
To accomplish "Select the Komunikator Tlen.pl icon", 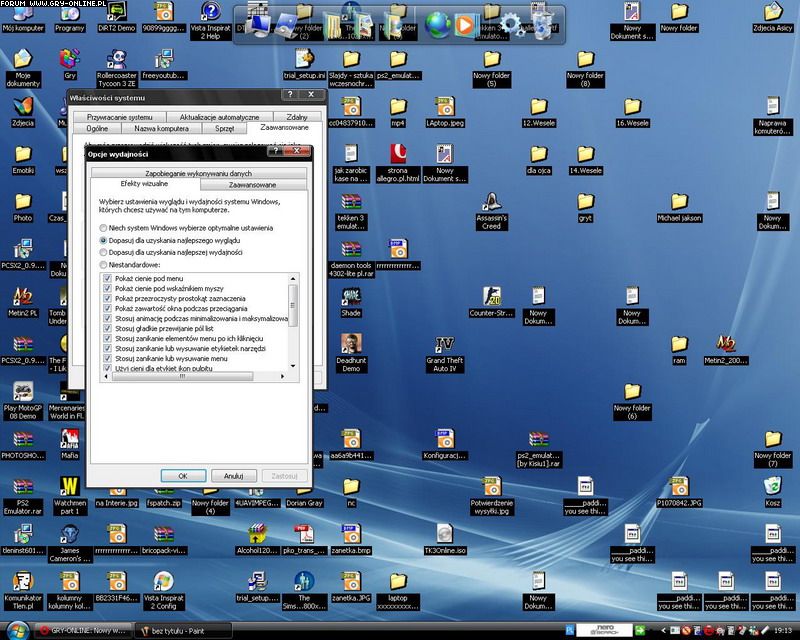I will pyautogui.click(x=23, y=591).
